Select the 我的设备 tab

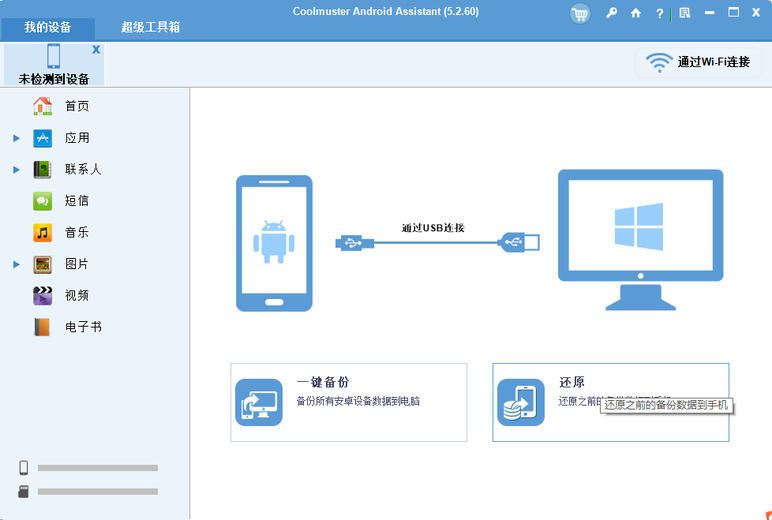coord(48,27)
